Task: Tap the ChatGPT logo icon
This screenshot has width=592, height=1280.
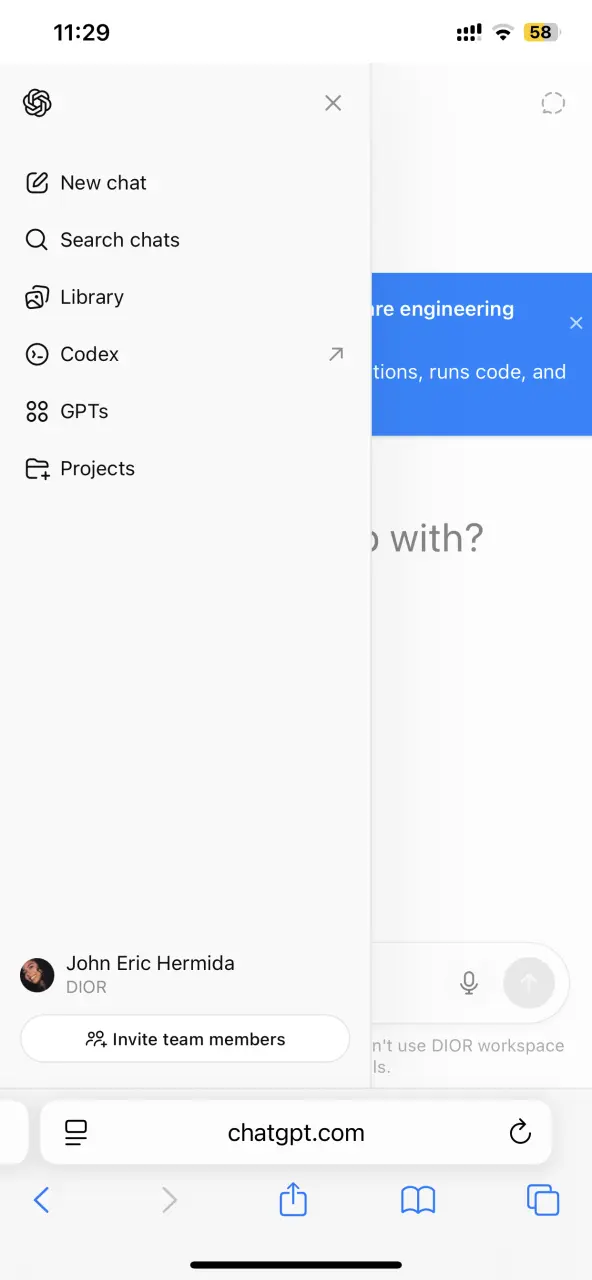Action: [x=37, y=103]
